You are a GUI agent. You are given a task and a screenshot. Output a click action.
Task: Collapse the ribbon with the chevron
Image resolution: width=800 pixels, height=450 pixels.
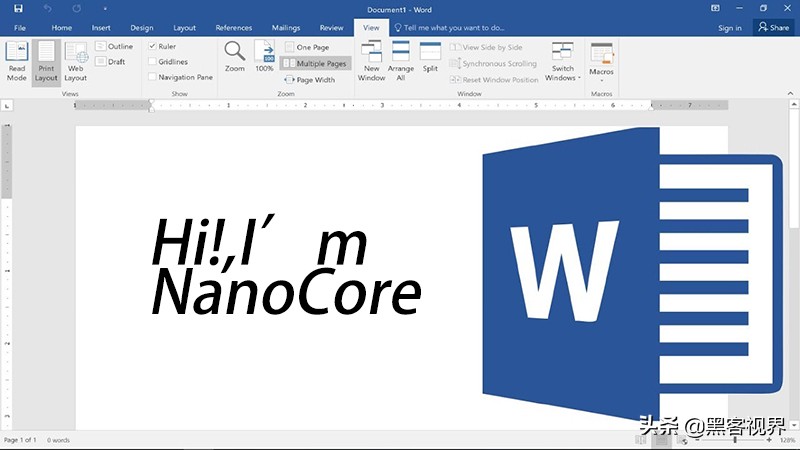[x=790, y=93]
